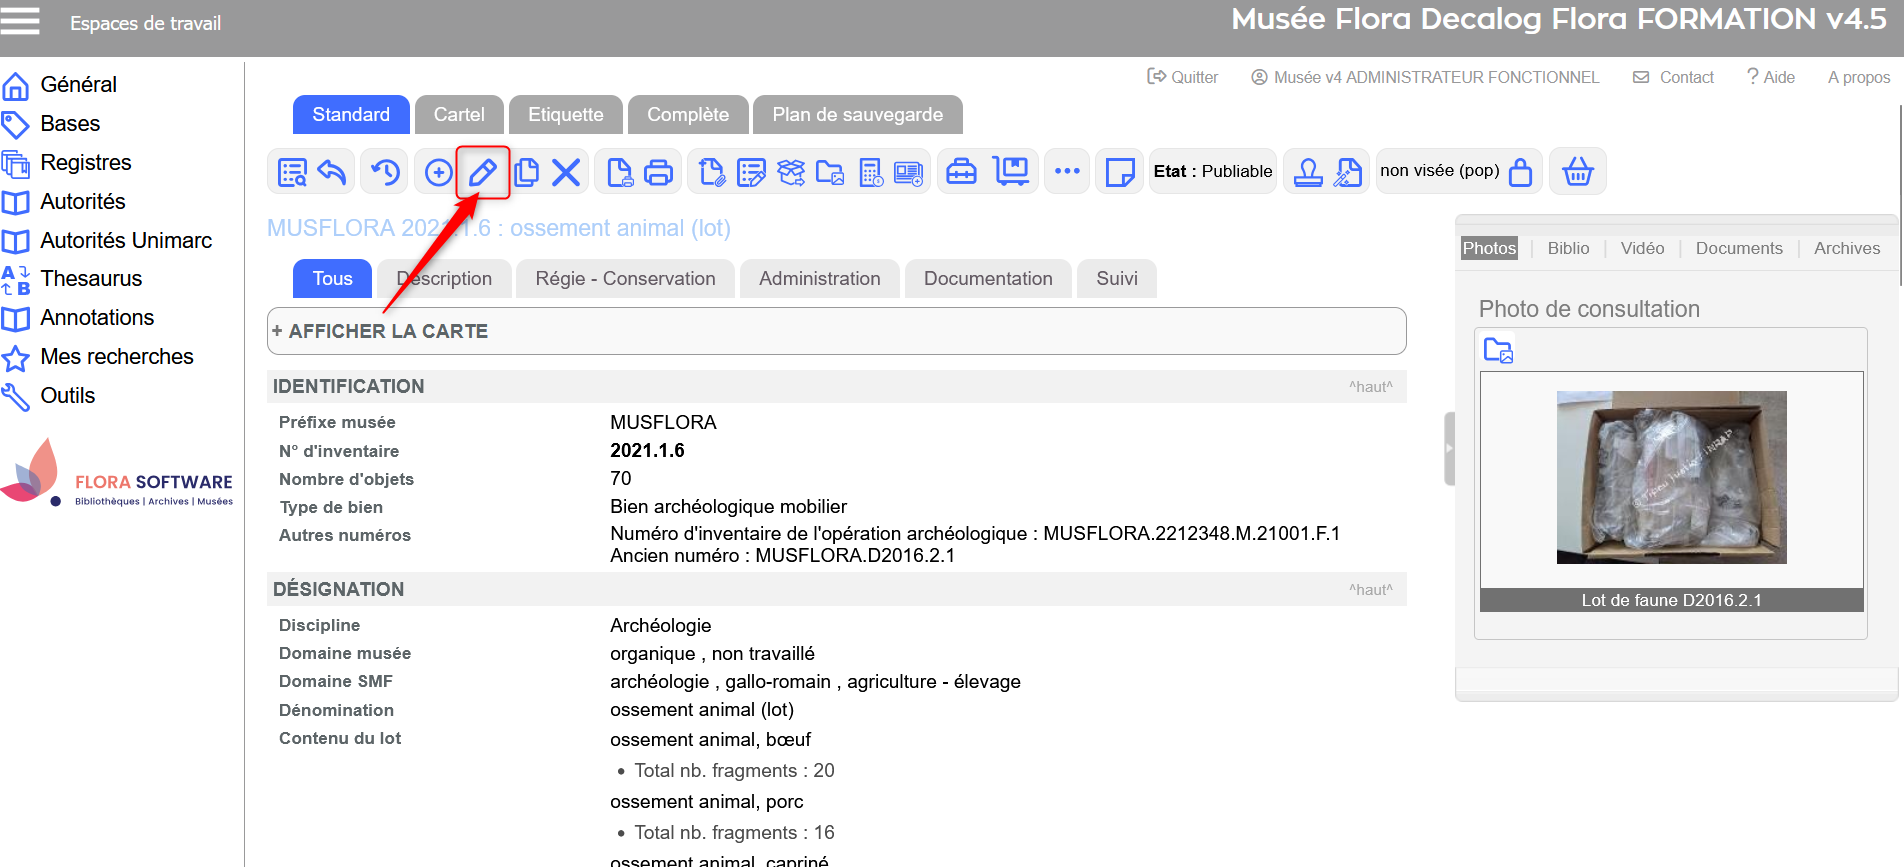Click the printer icon in toolbar
Screen dimensions: 1904x867
tap(658, 172)
